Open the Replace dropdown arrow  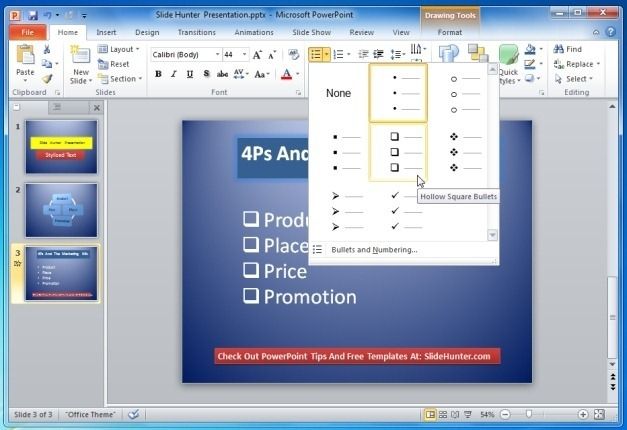599,64
